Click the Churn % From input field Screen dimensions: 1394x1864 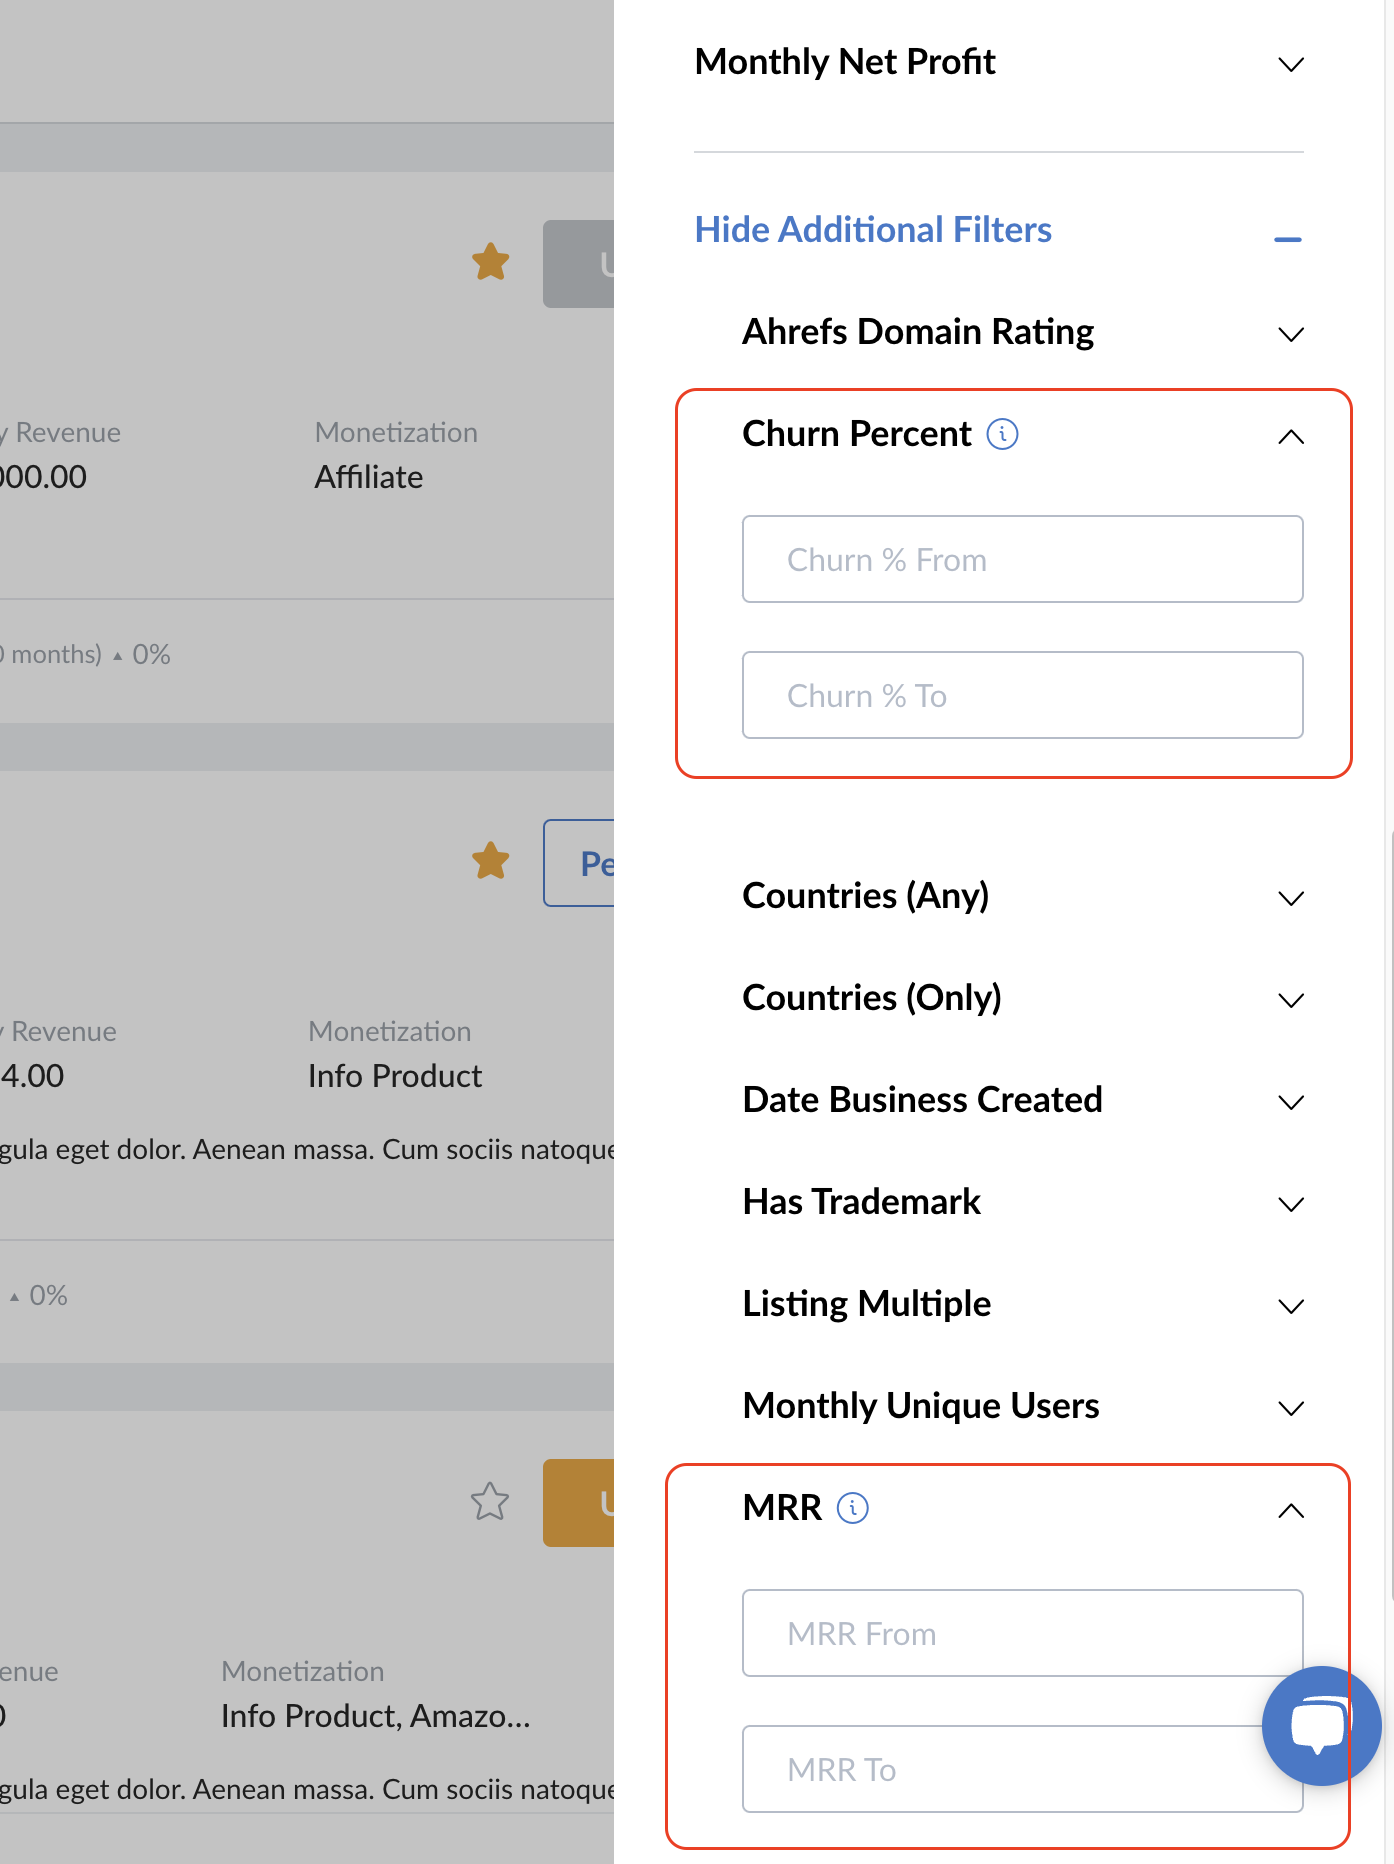1022,559
